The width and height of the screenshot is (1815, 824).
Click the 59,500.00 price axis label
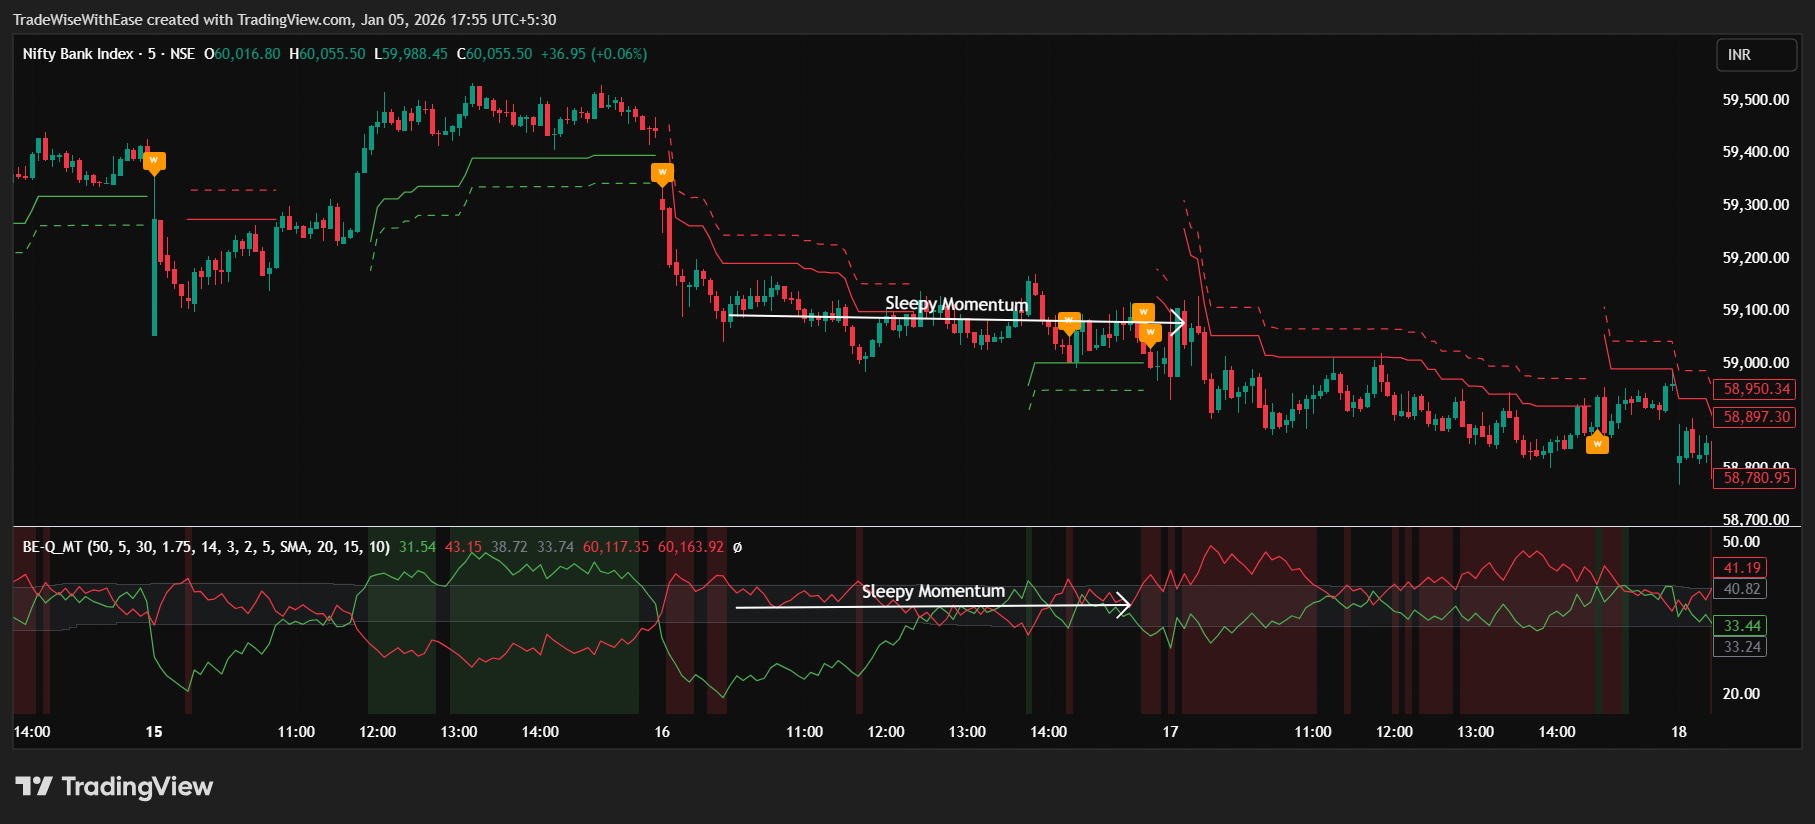(1756, 100)
